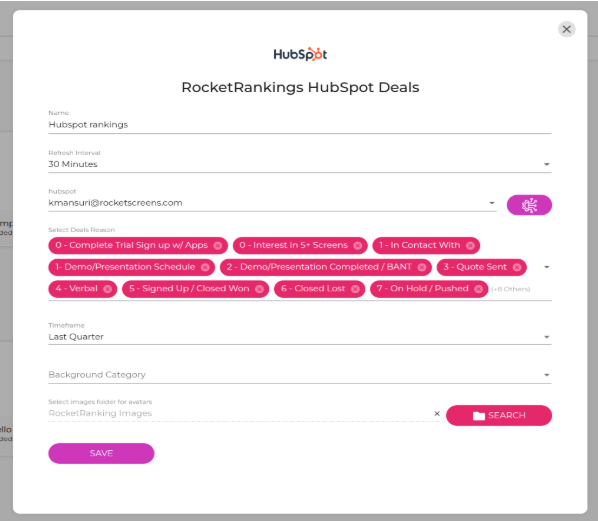Open the Background Category dropdown
Screen dimensions: 598x521
547,375
